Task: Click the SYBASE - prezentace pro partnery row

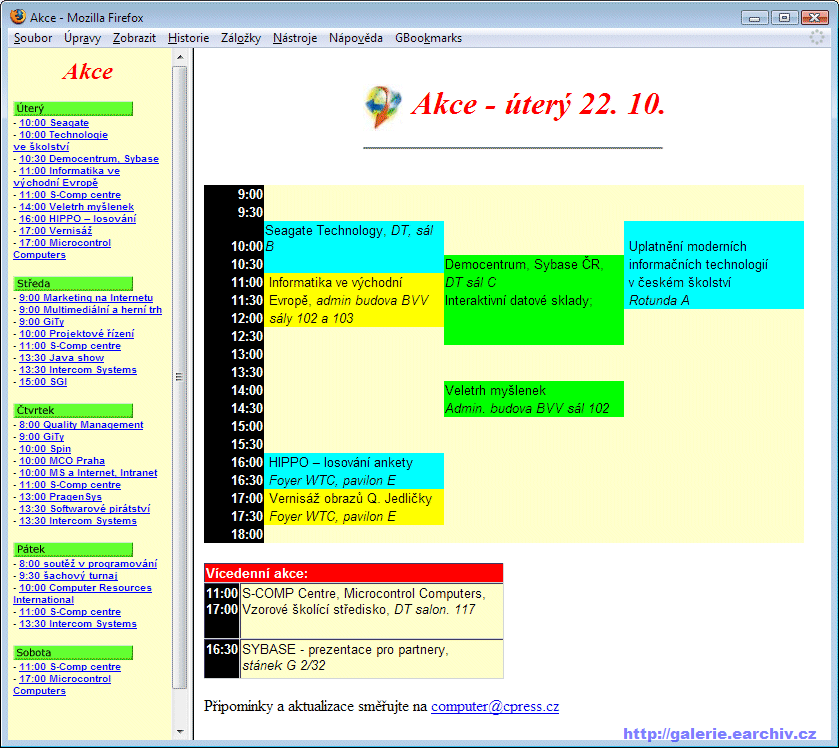Action: point(354,659)
